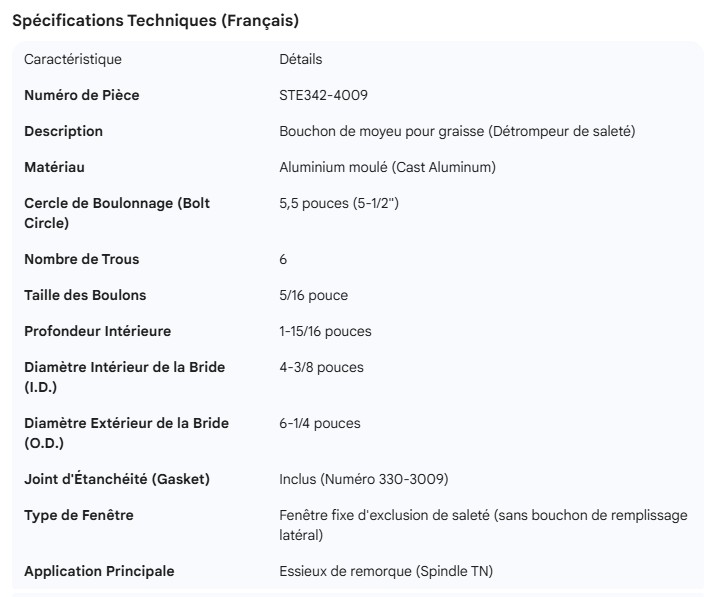
Task: Select the Type de Fenêtre label
Action: (79, 515)
